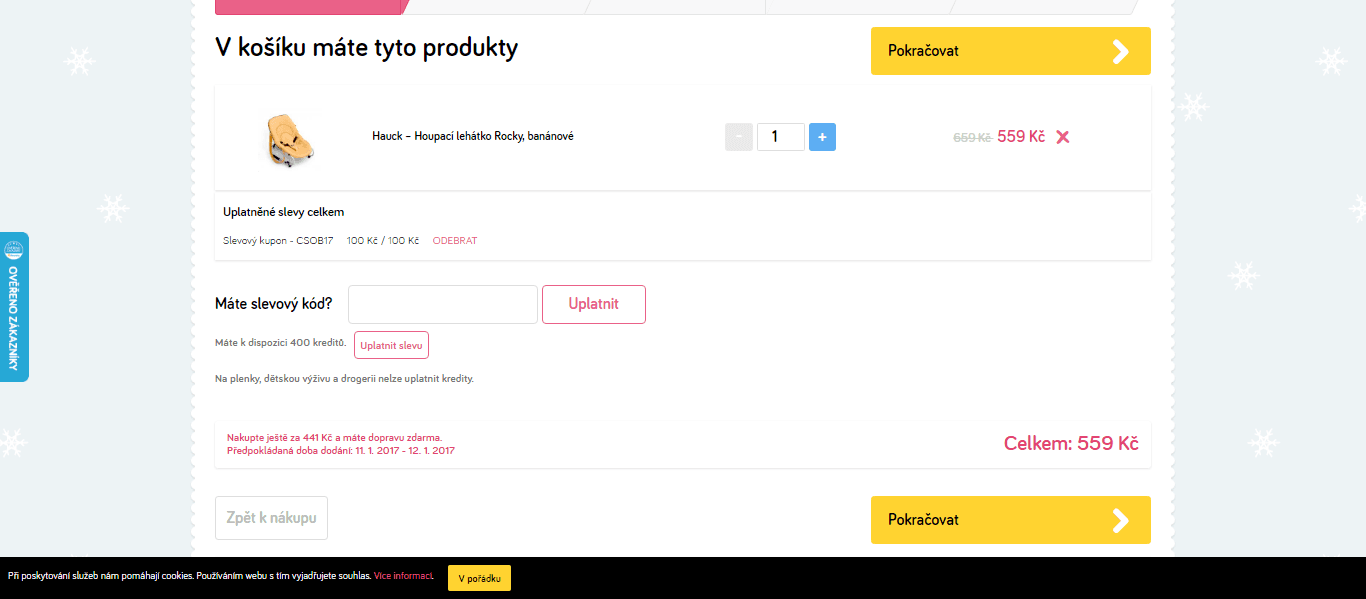Open the Ověřeno zákazníky side badge
The image size is (1366, 599).
click(x=14, y=307)
